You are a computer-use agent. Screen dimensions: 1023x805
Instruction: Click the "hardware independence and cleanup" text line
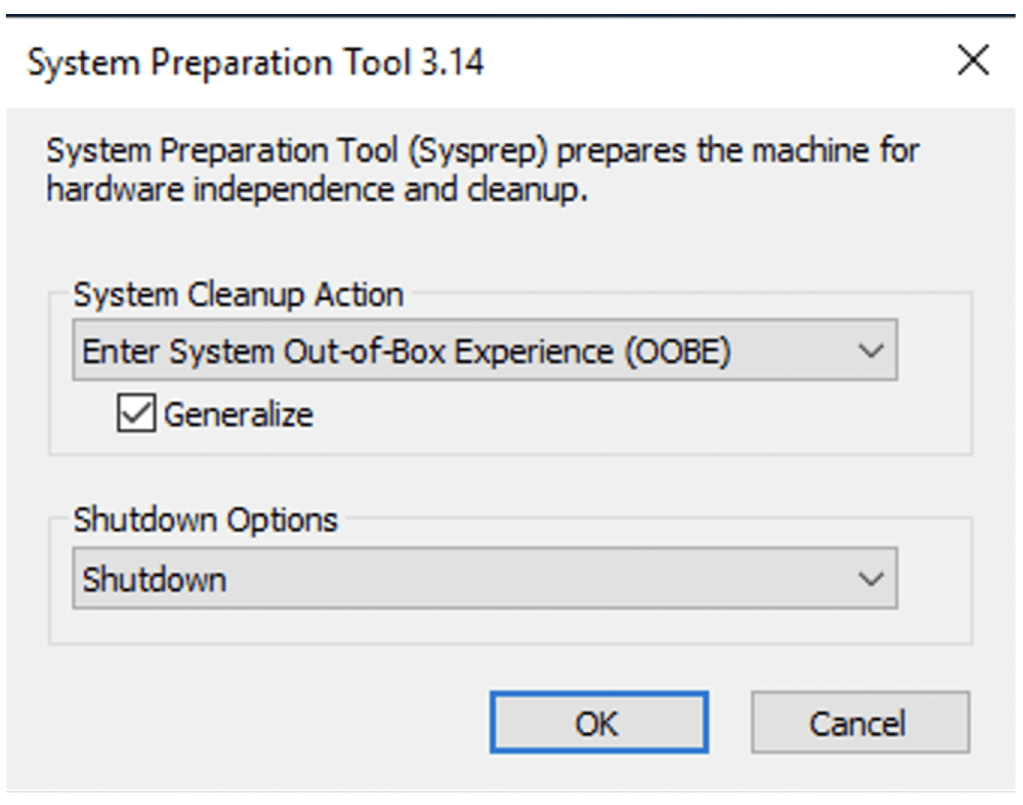point(317,190)
